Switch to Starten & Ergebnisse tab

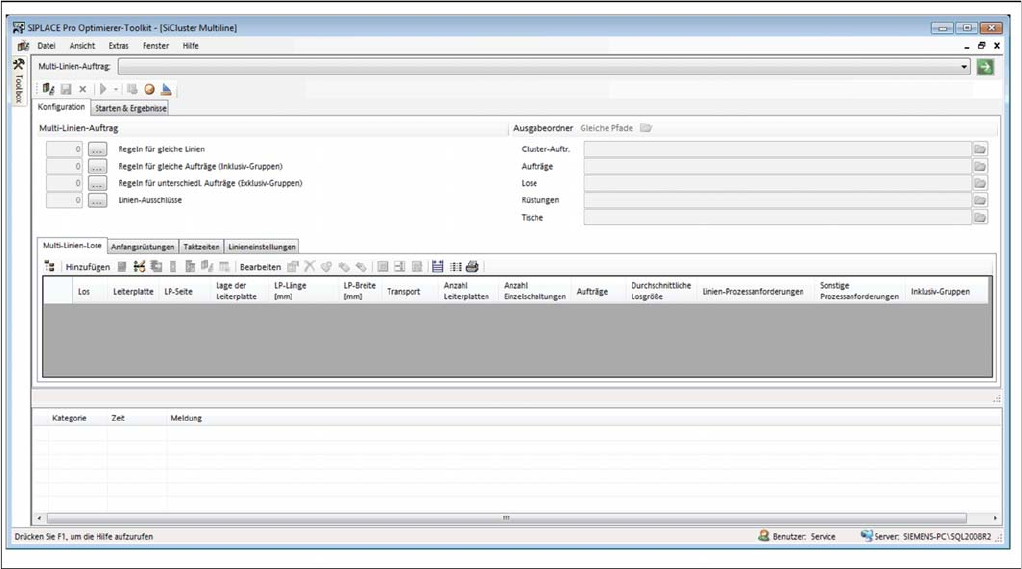coord(131,108)
